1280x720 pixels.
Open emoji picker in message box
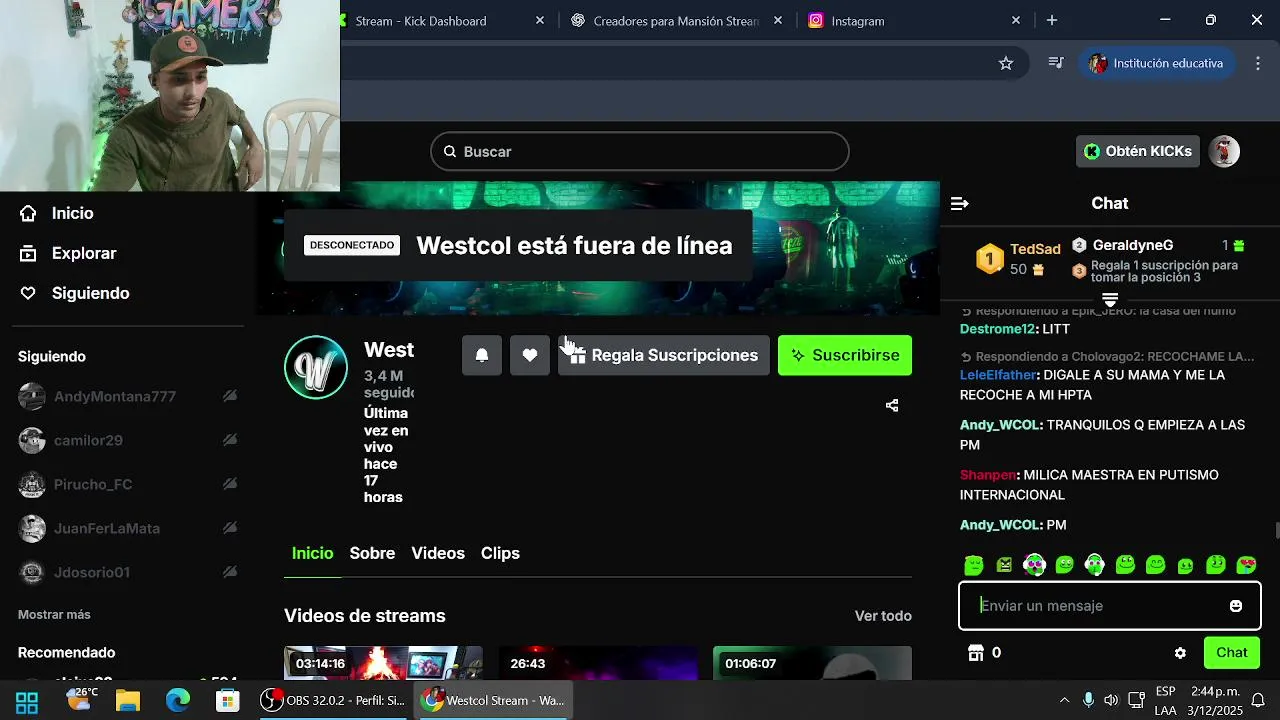[x=1236, y=606]
